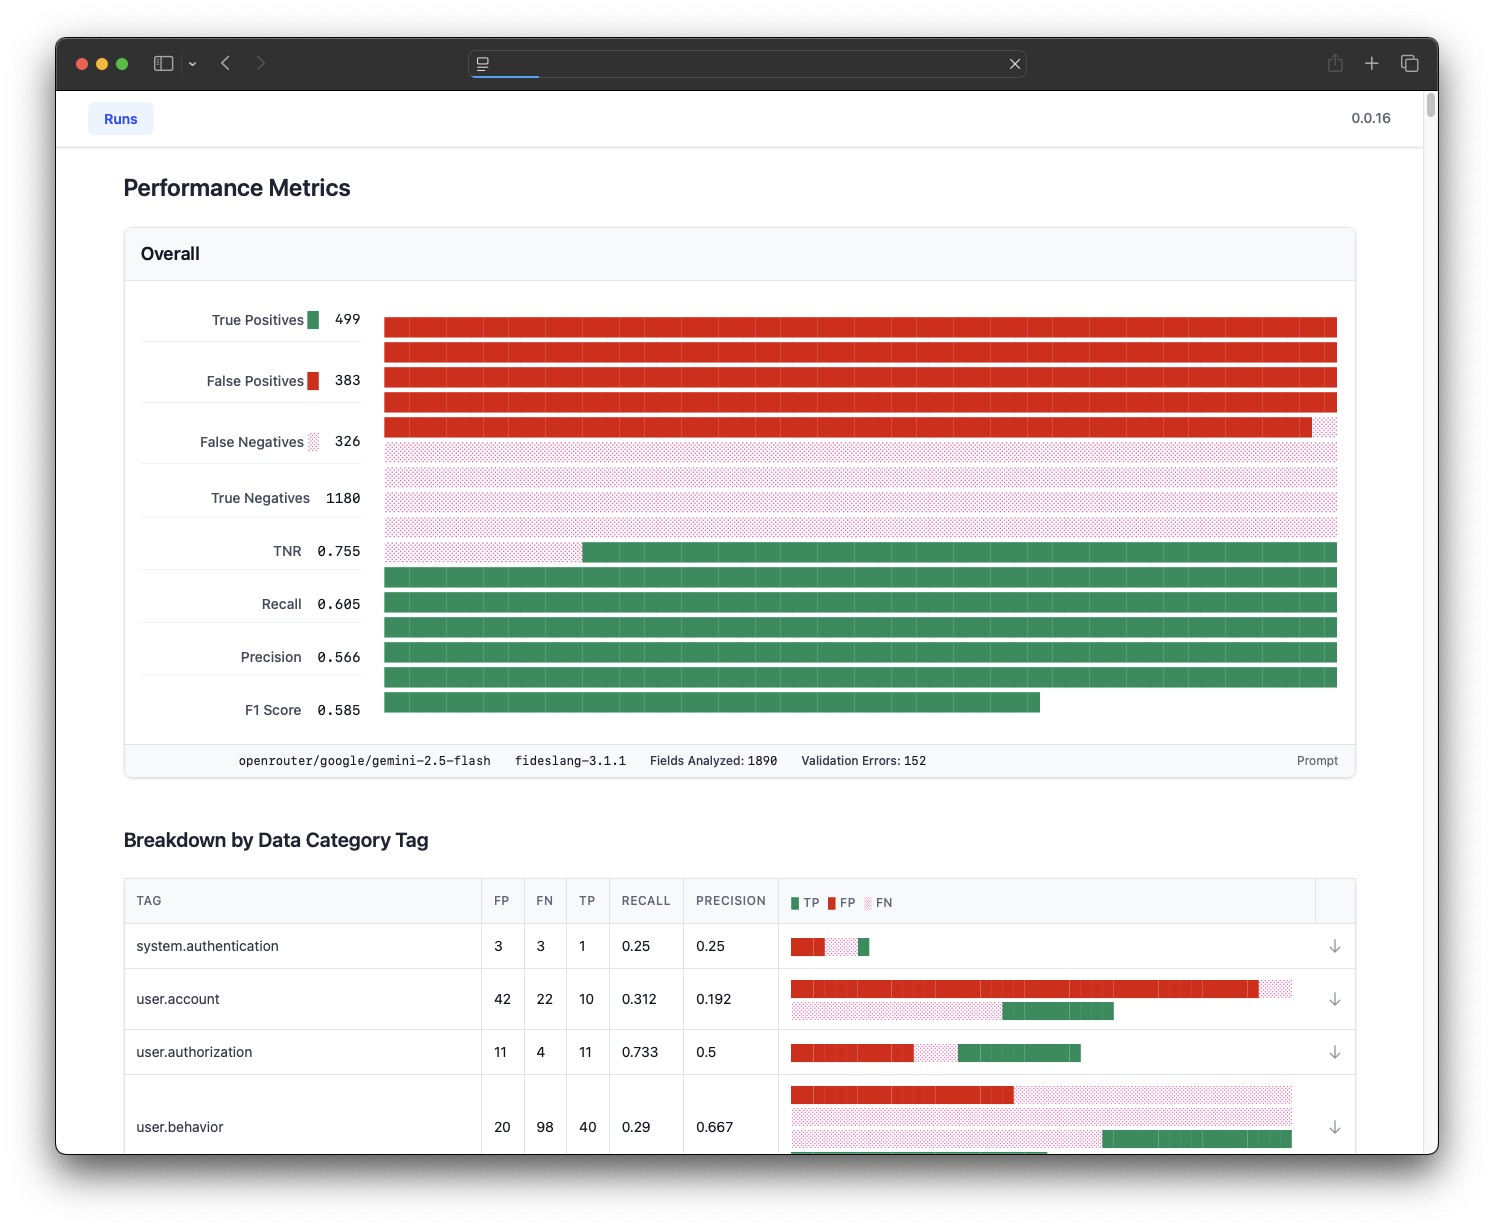The image size is (1494, 1228).
Task: Click the browser forward arrow
Action: click(260, 63)
